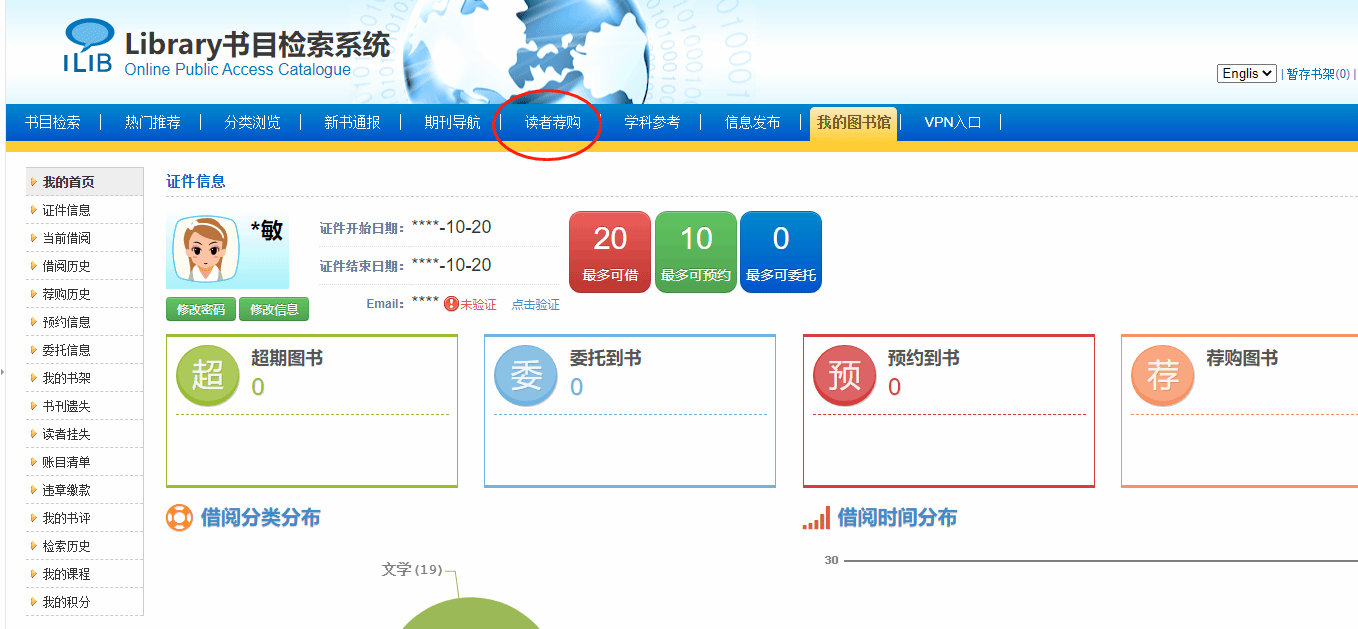Click the green 超 overdue books icon
This screenshot has width=1358, height=629.
pyautogui.click(x=207, y=376)
